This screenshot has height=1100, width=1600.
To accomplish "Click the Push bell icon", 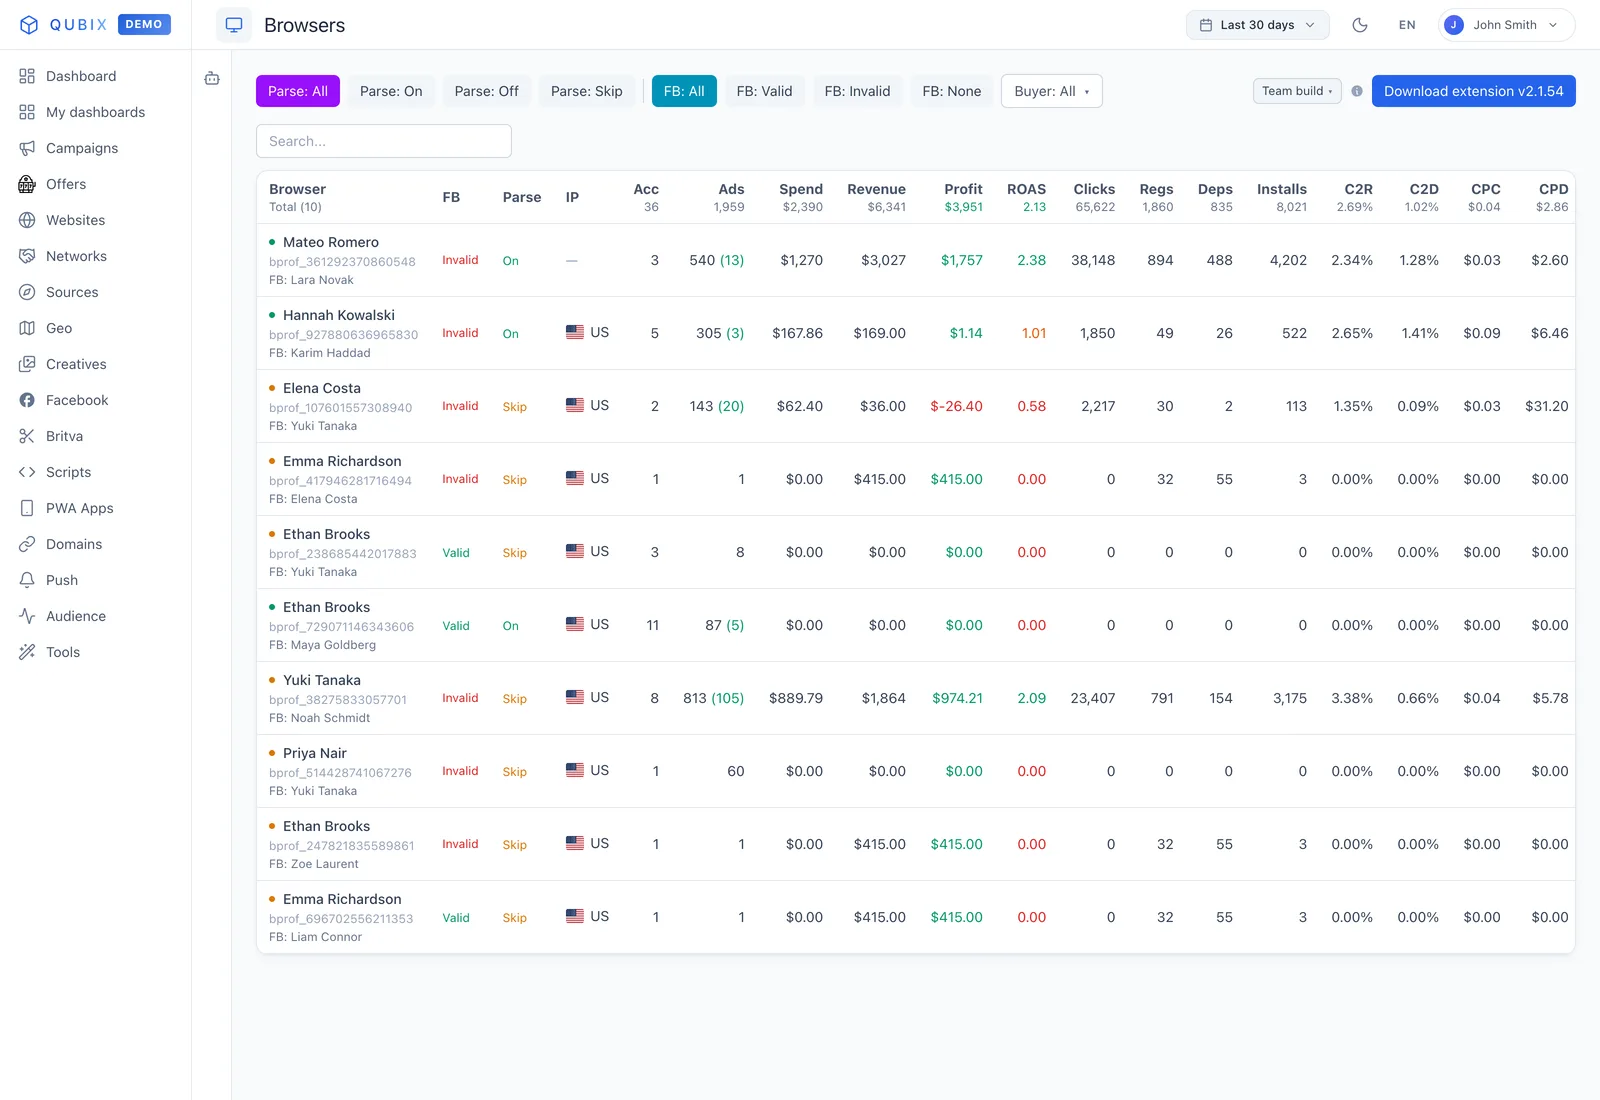I will (x=27, y=580).
